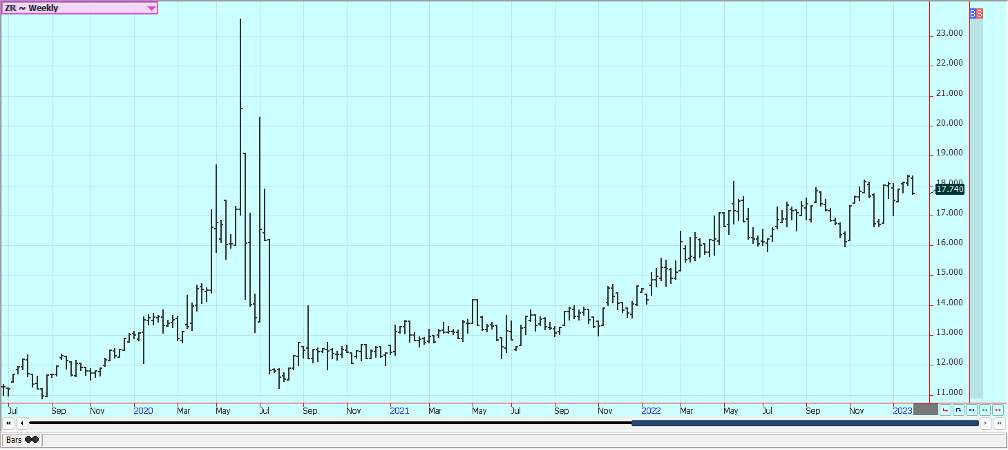Click the 2022 year label on time axis
Viewport: 1008px width, 450px height.
click(651, 410)
